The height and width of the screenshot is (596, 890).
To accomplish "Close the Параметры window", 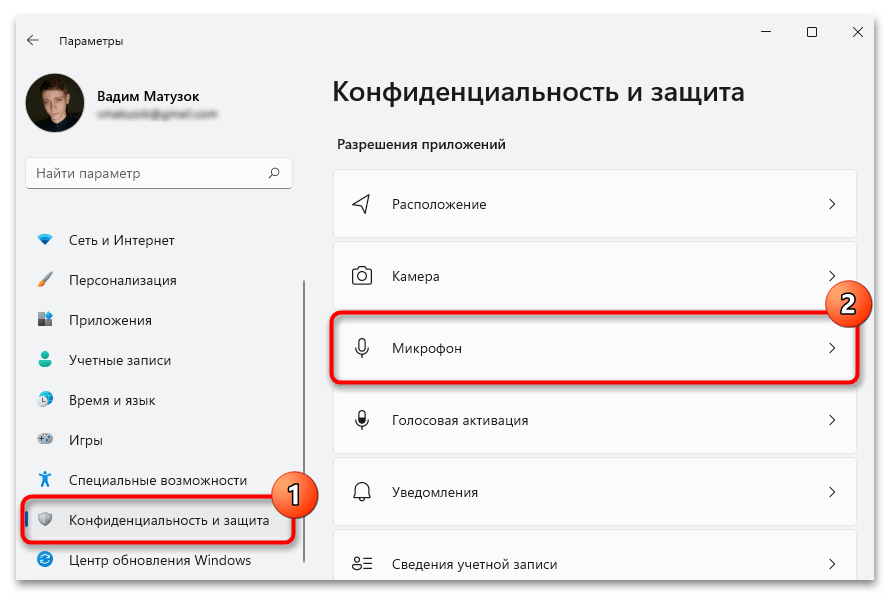I will coord(858,32).
